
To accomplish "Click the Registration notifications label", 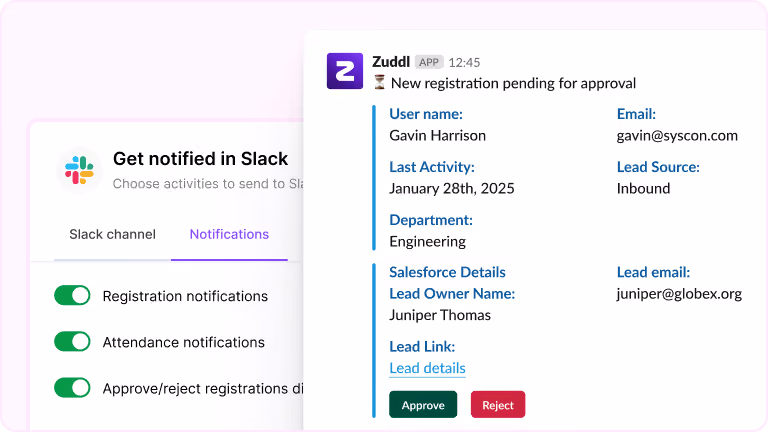I will 185,296.
